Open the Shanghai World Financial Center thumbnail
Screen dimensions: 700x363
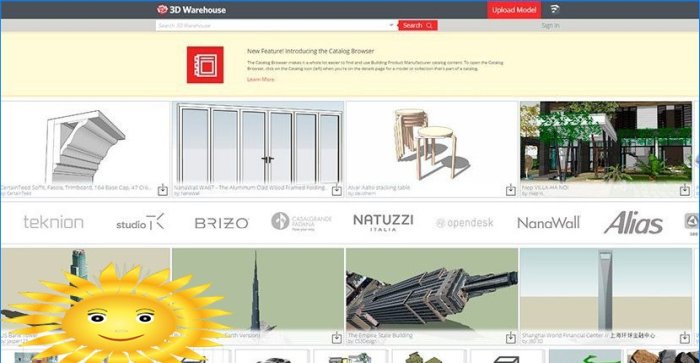606,289
